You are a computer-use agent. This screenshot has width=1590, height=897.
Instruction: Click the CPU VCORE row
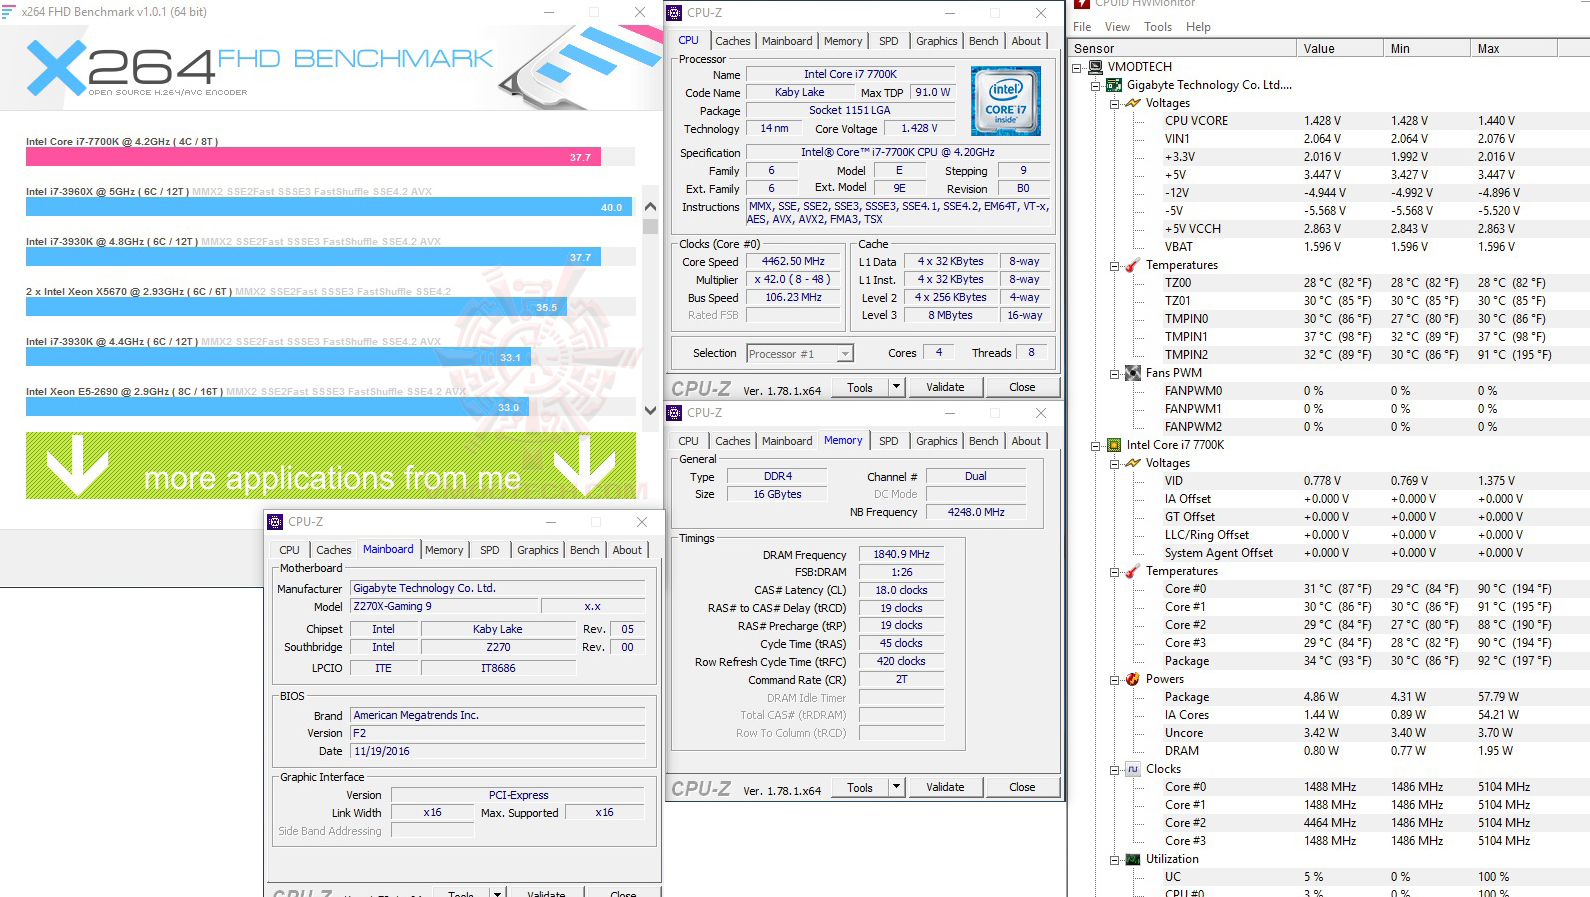pyautogui.click(x=1360, y=121)
